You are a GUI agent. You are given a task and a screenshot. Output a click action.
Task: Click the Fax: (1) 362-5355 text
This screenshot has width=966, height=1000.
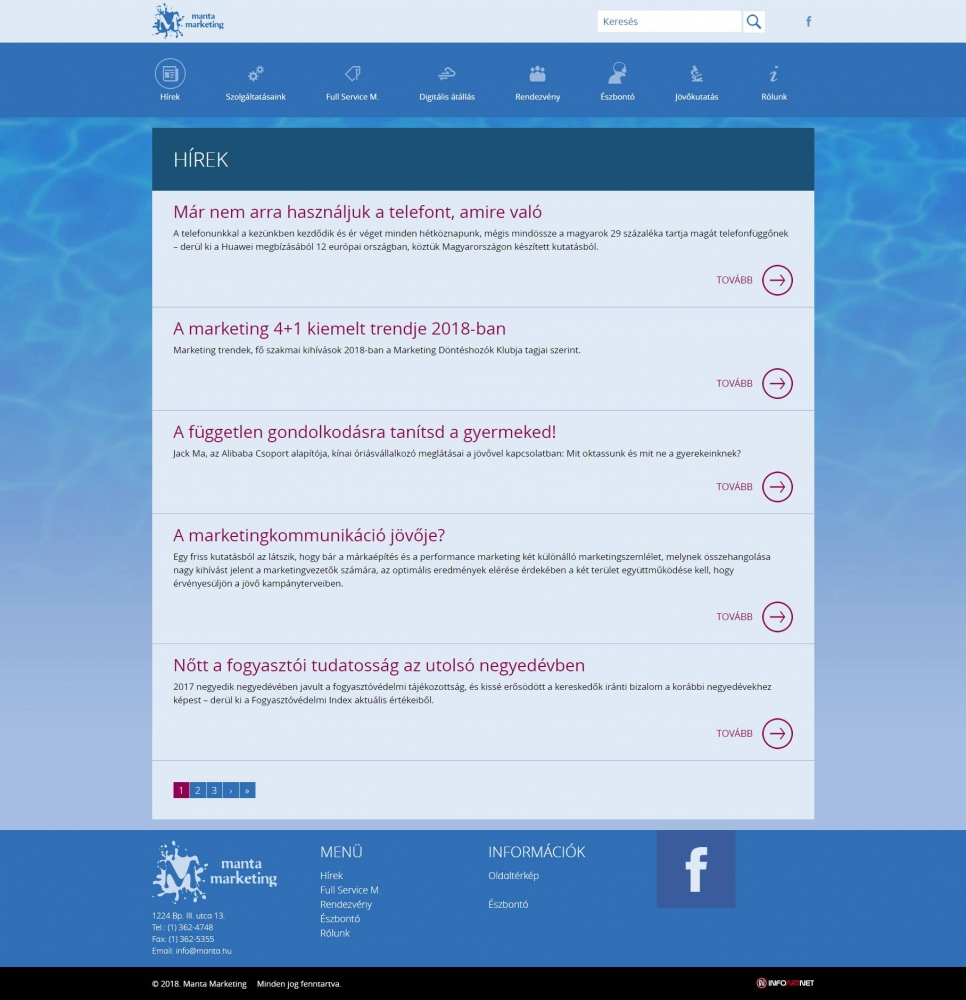click(x=183, y=939)
